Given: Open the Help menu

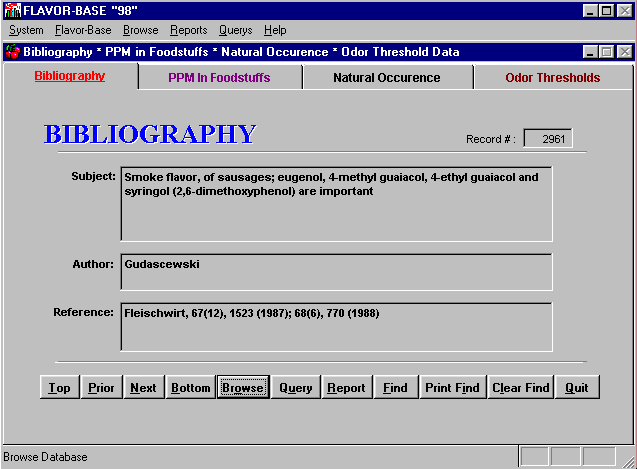Looking at the screenshot, I should 275,30.
